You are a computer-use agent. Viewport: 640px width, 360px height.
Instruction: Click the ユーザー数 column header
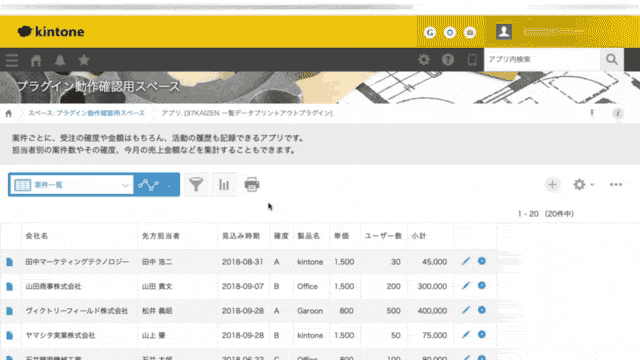click(x=383, y=236)
